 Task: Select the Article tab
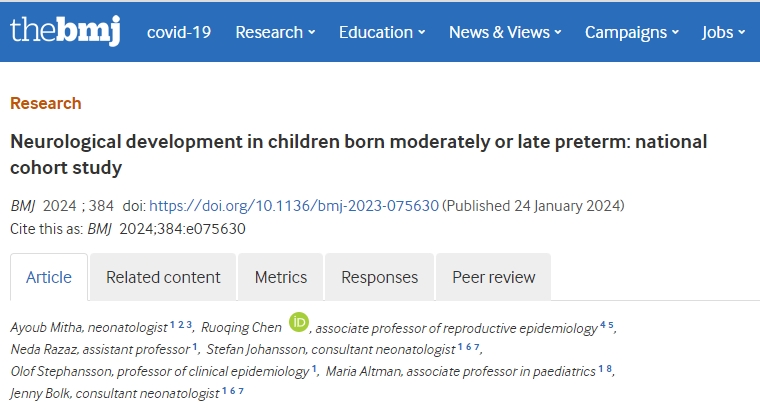tap(49, 277)
